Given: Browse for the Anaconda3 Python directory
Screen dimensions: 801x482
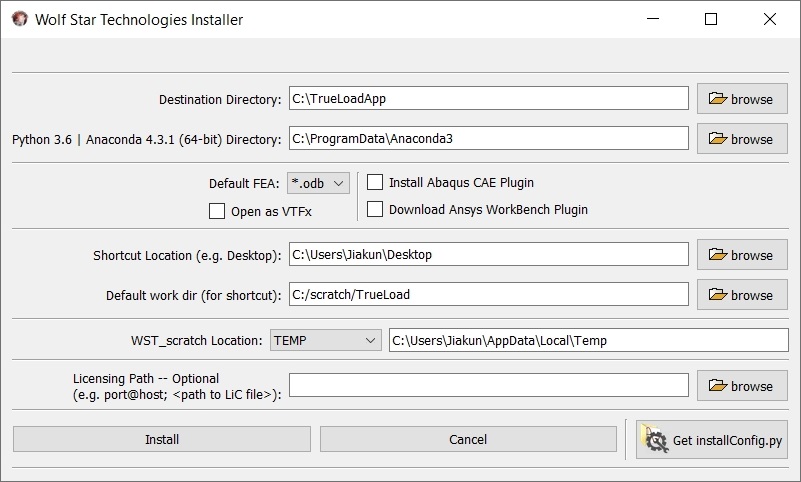Looking at the screenshot, I should point(742,138).
